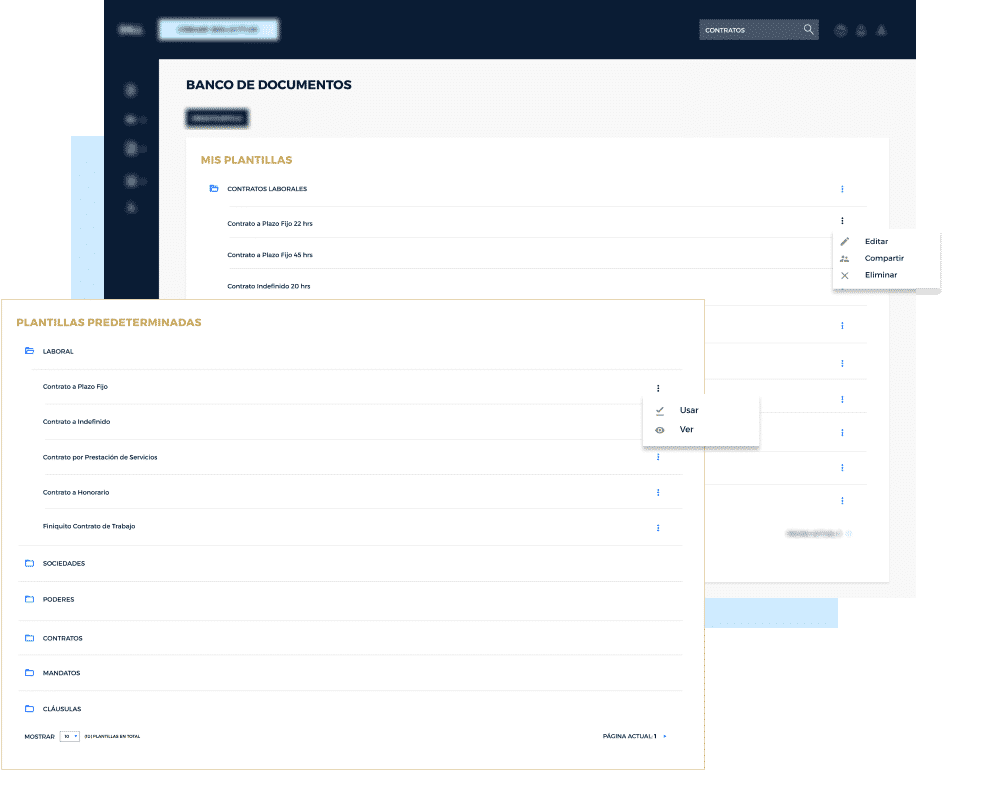
Task: Click the topmost sidebar icon
Action: coord(131,90)
